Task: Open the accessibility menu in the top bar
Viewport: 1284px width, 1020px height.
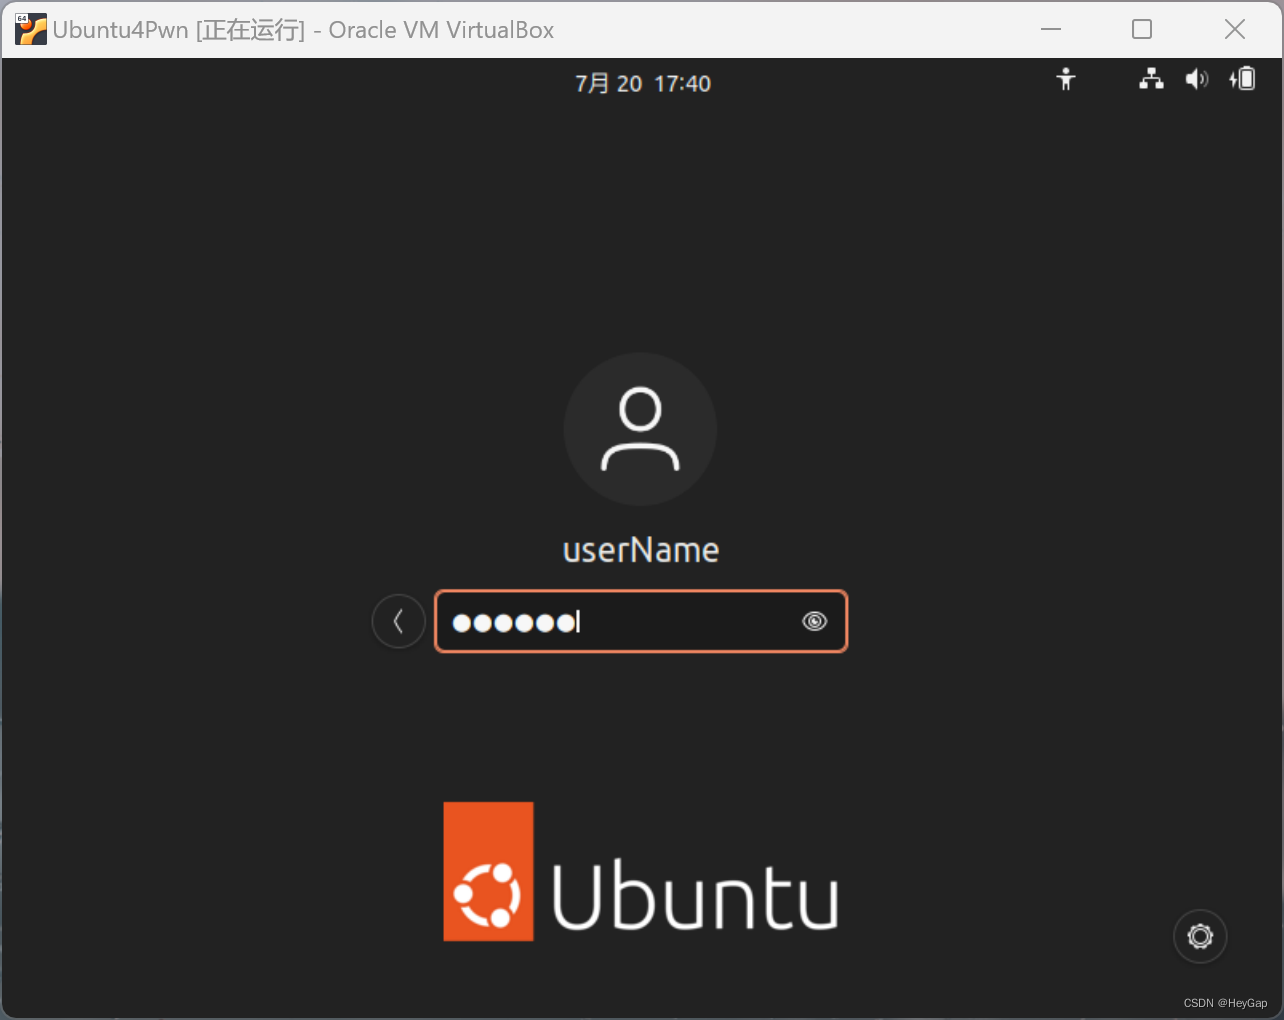Action: coord(1066,80)
